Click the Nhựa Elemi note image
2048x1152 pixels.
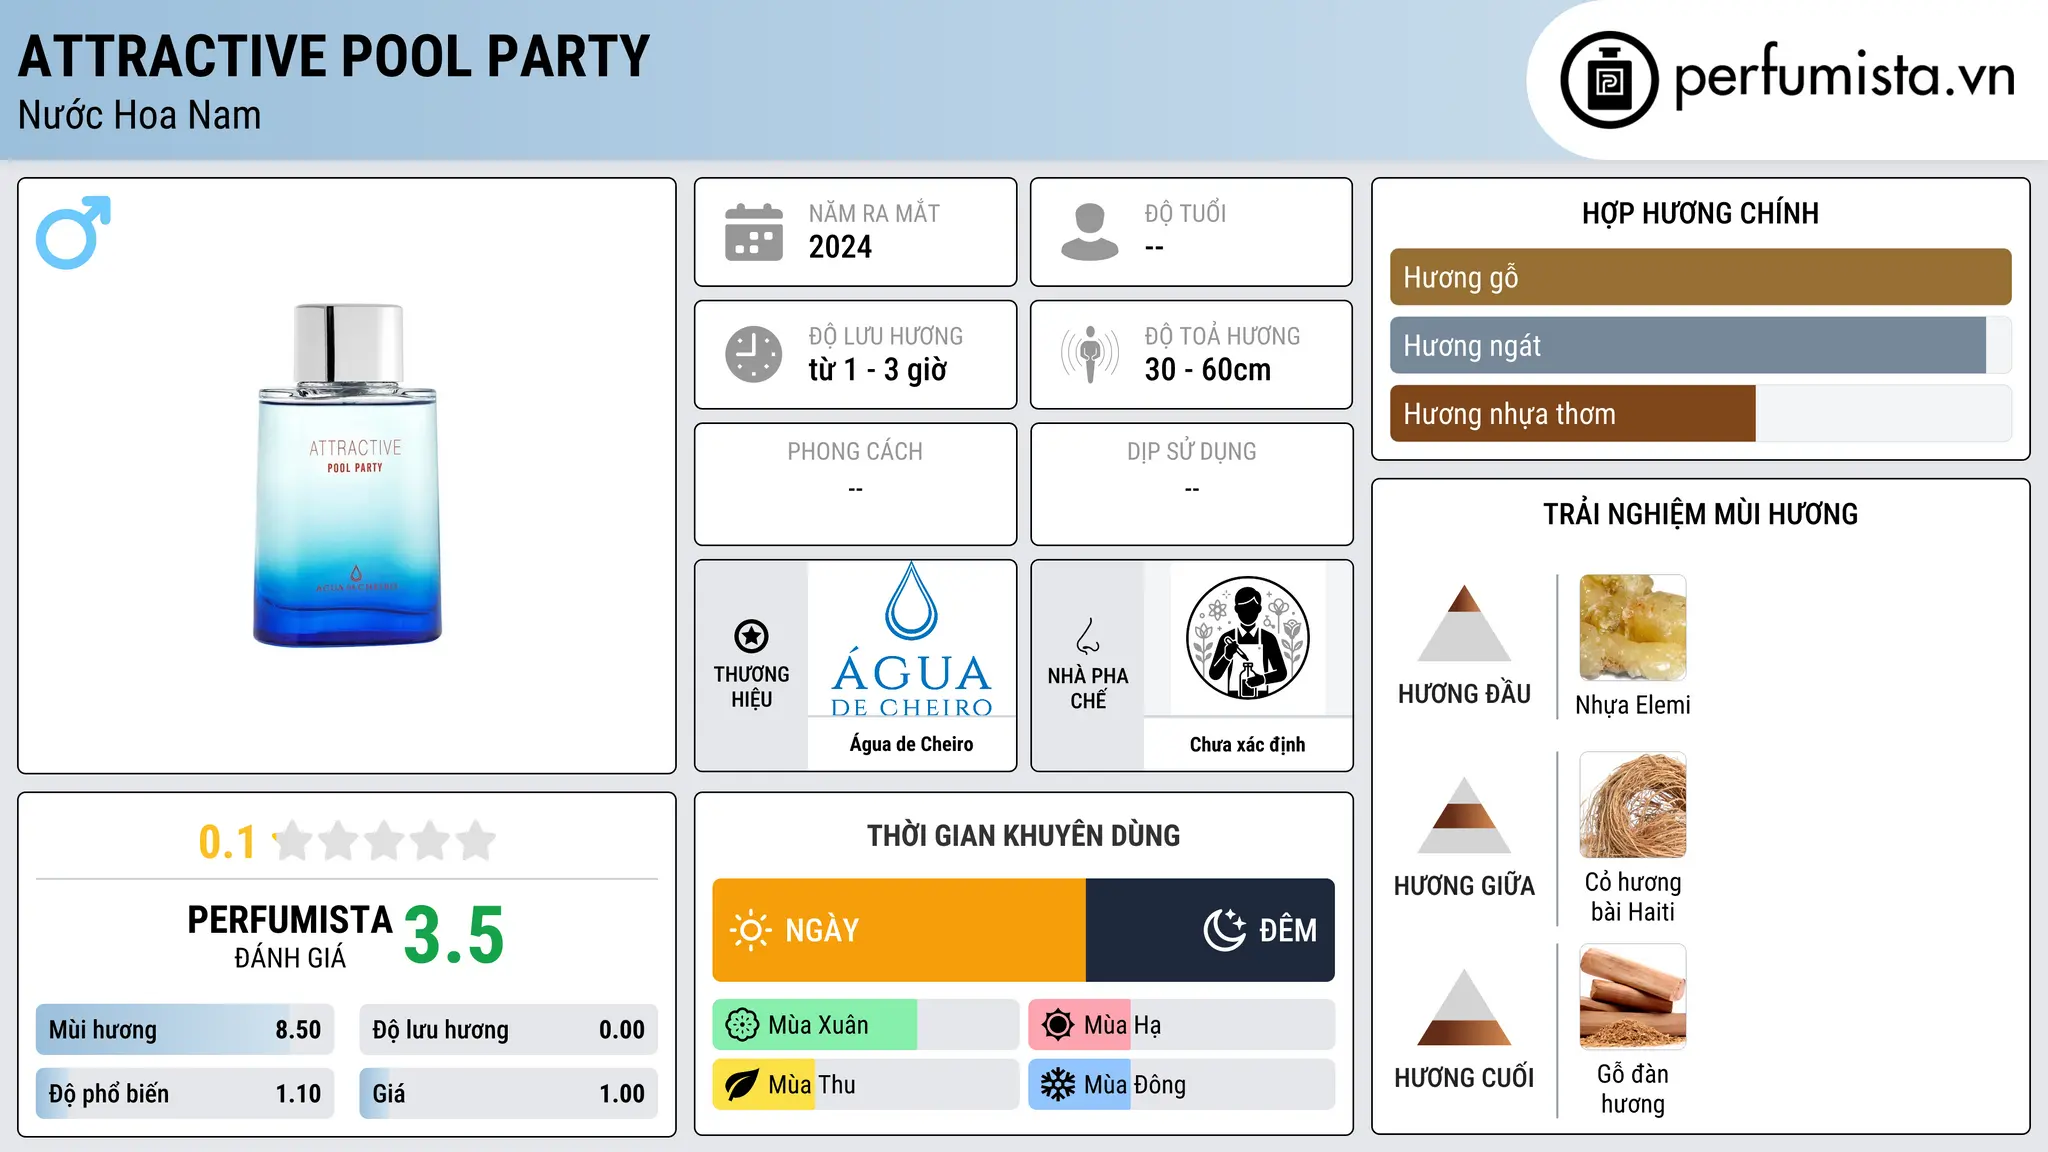click(x=1632, y=628)
